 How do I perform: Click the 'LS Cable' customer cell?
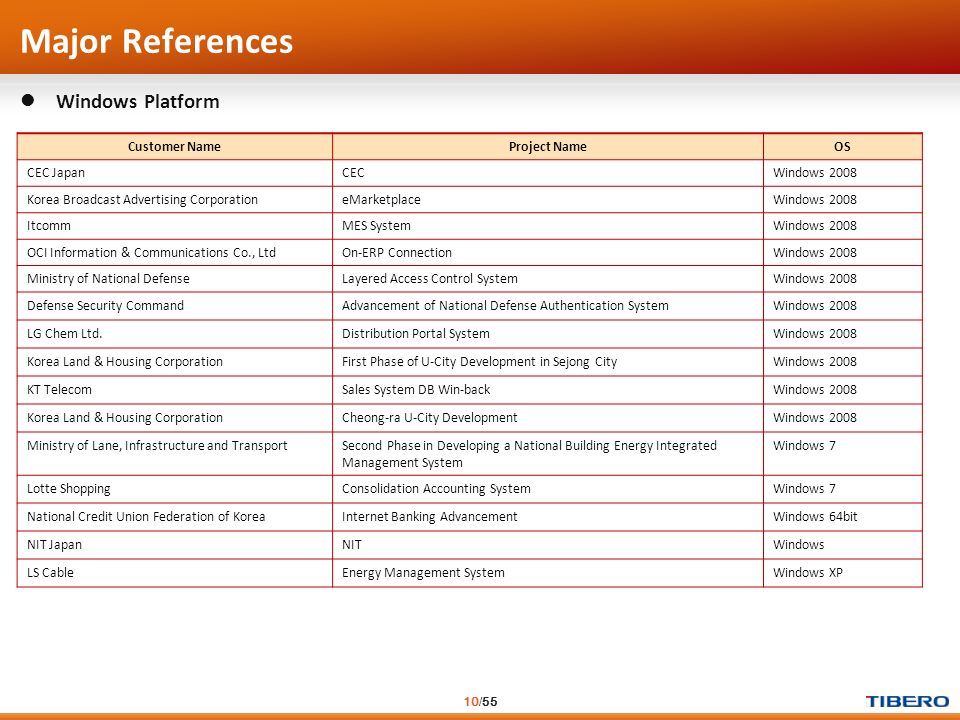pyautogui.click(x=174, y=572)
